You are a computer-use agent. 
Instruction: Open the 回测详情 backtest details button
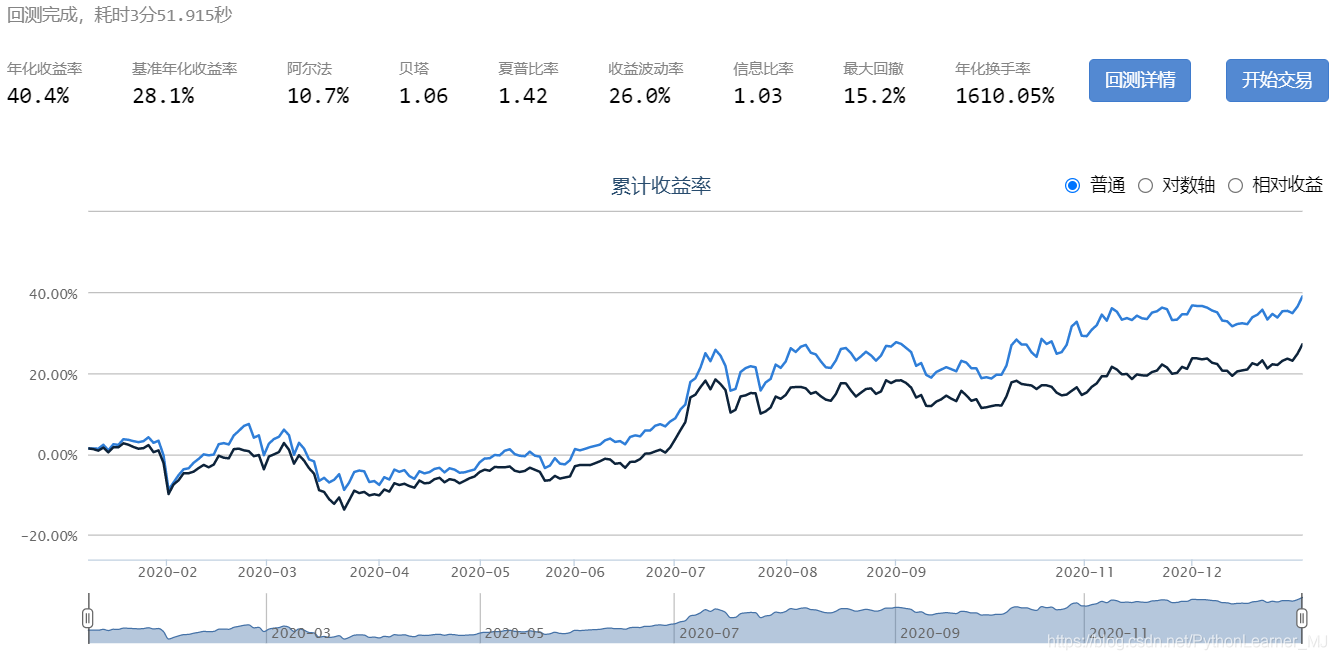tap(1139, 80)
